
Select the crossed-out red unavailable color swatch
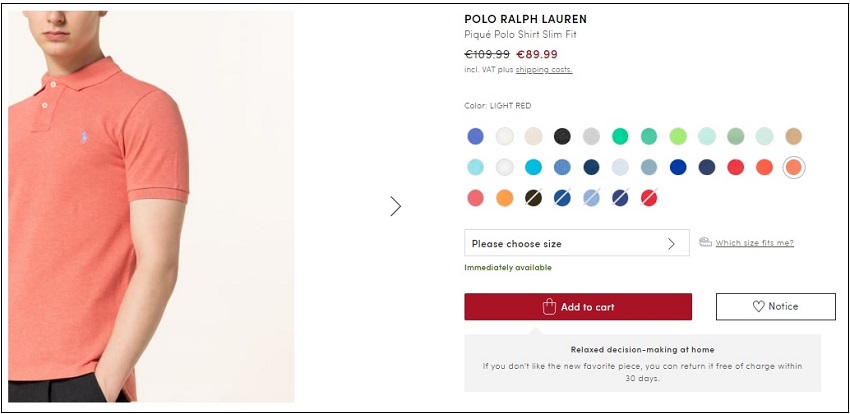pos(649,198)
